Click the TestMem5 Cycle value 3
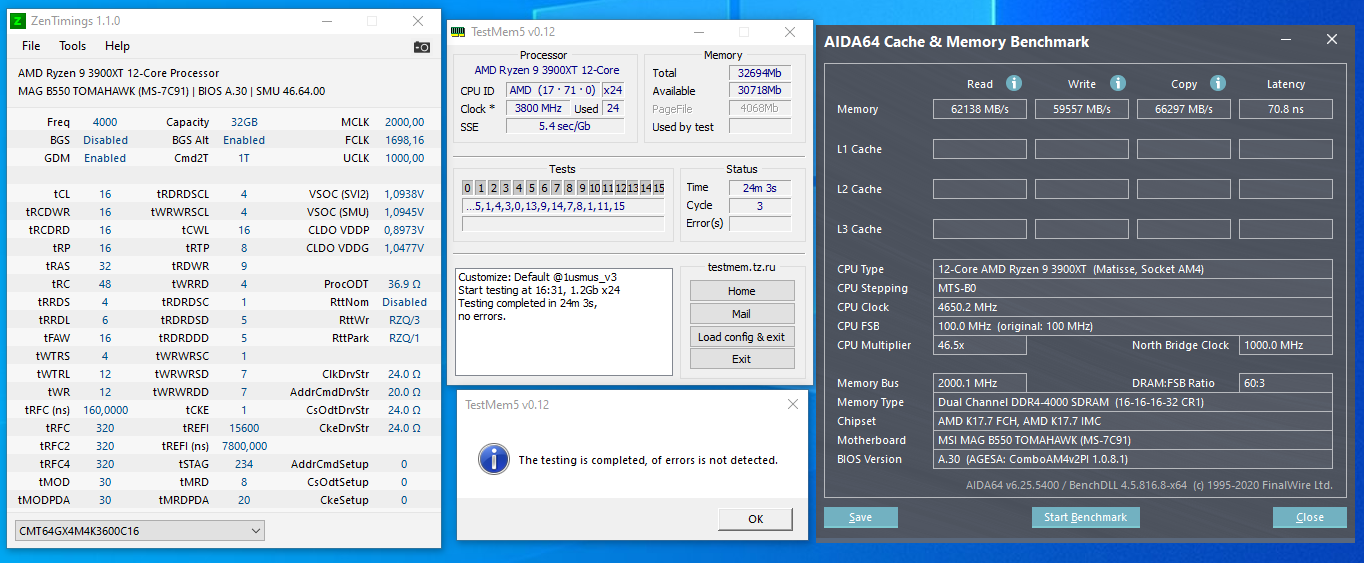Screen dimensions: 1364x563 point(760,205)
